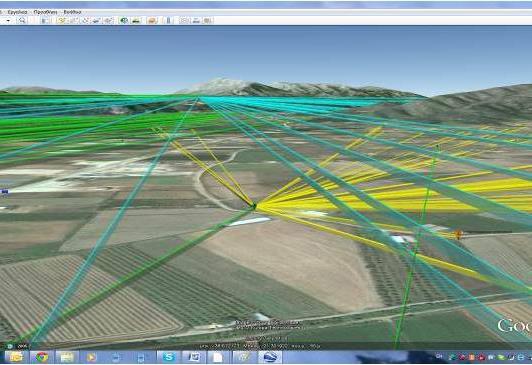The image size is (532, 365).
Task: Open the Παράθυρο (Window) menu
Action: [45, 12]
